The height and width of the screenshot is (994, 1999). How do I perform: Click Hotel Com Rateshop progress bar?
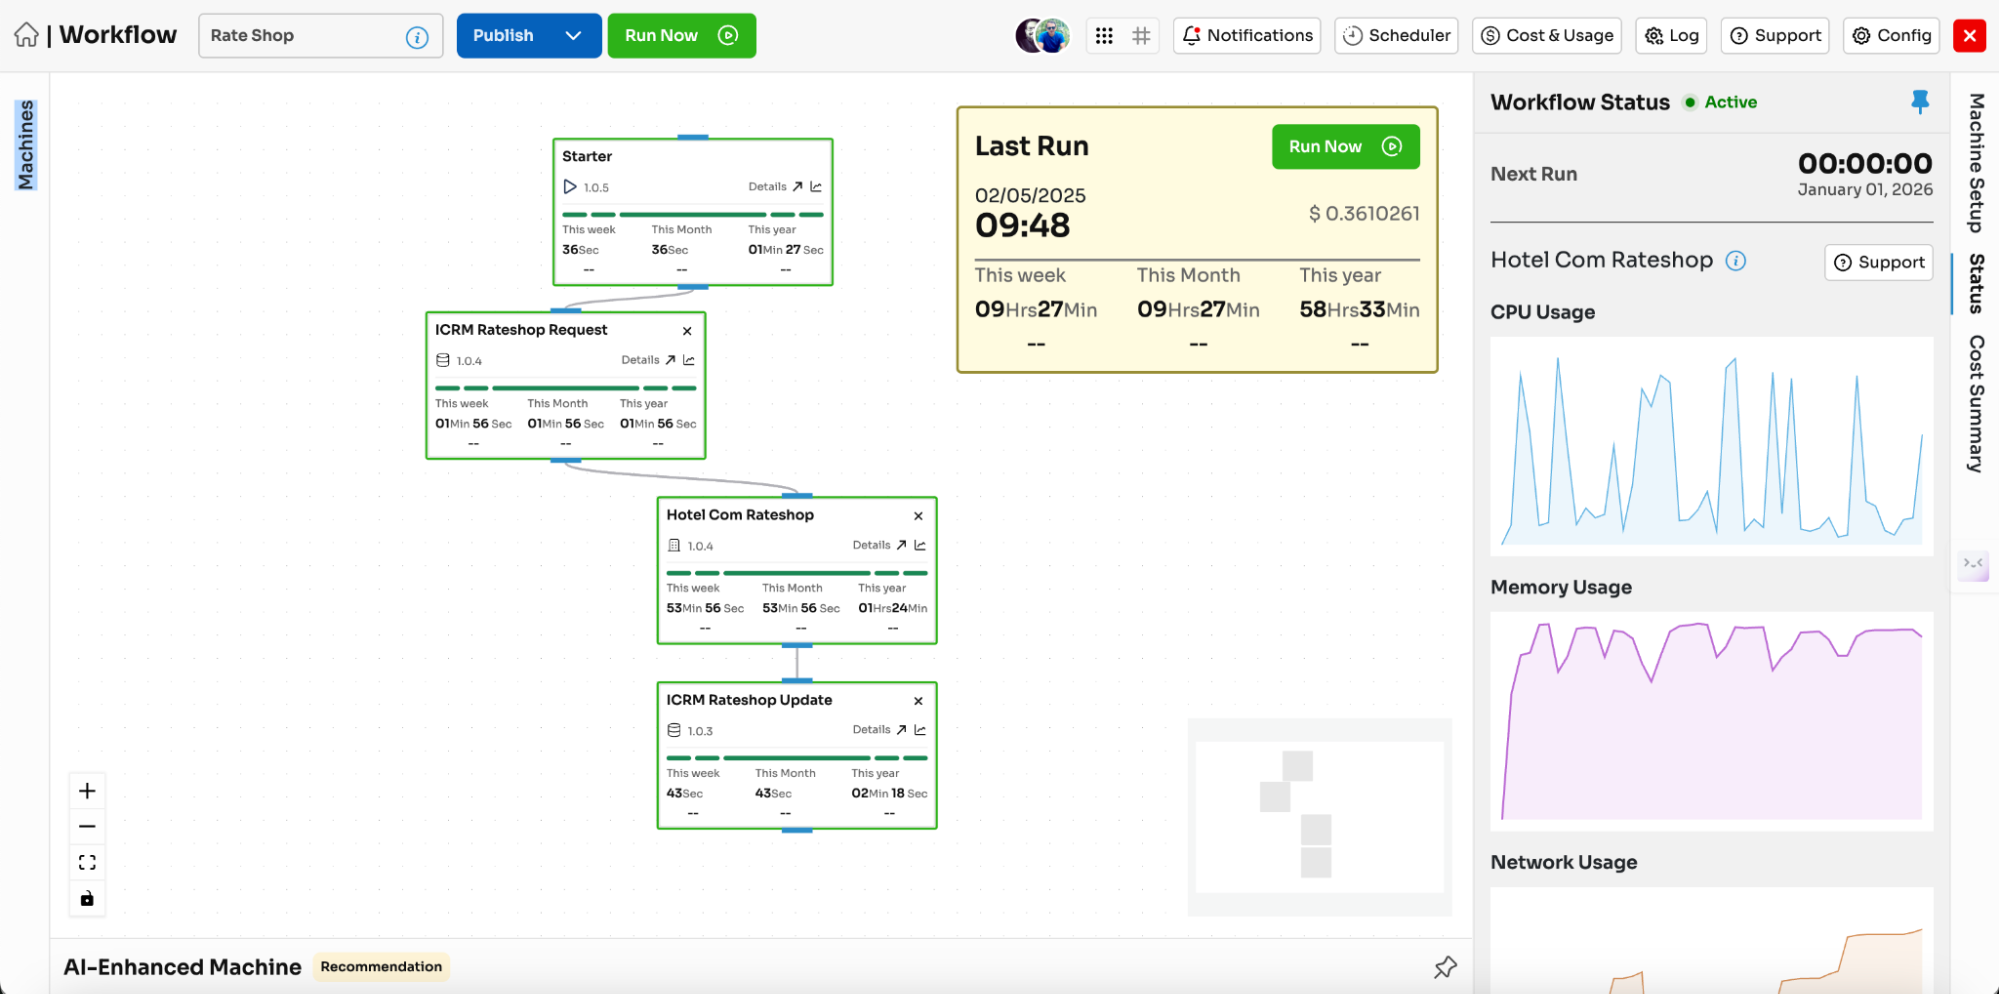(x=796, y=573)
